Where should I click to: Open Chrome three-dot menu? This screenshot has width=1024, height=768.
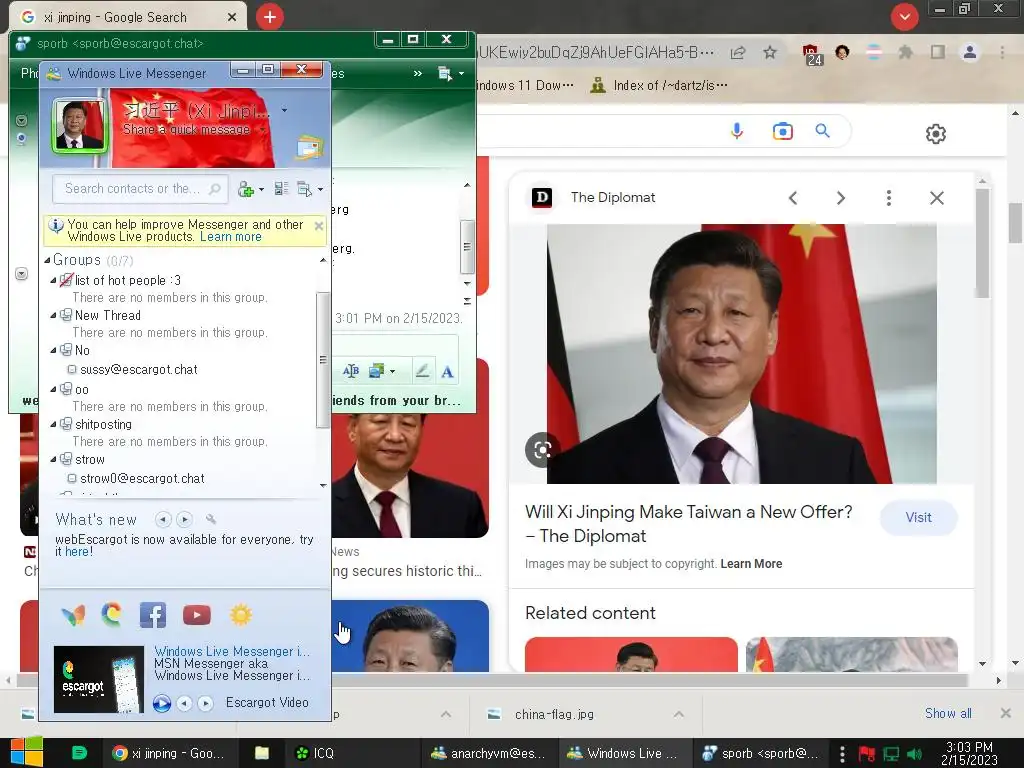[x=1002, y=52]
